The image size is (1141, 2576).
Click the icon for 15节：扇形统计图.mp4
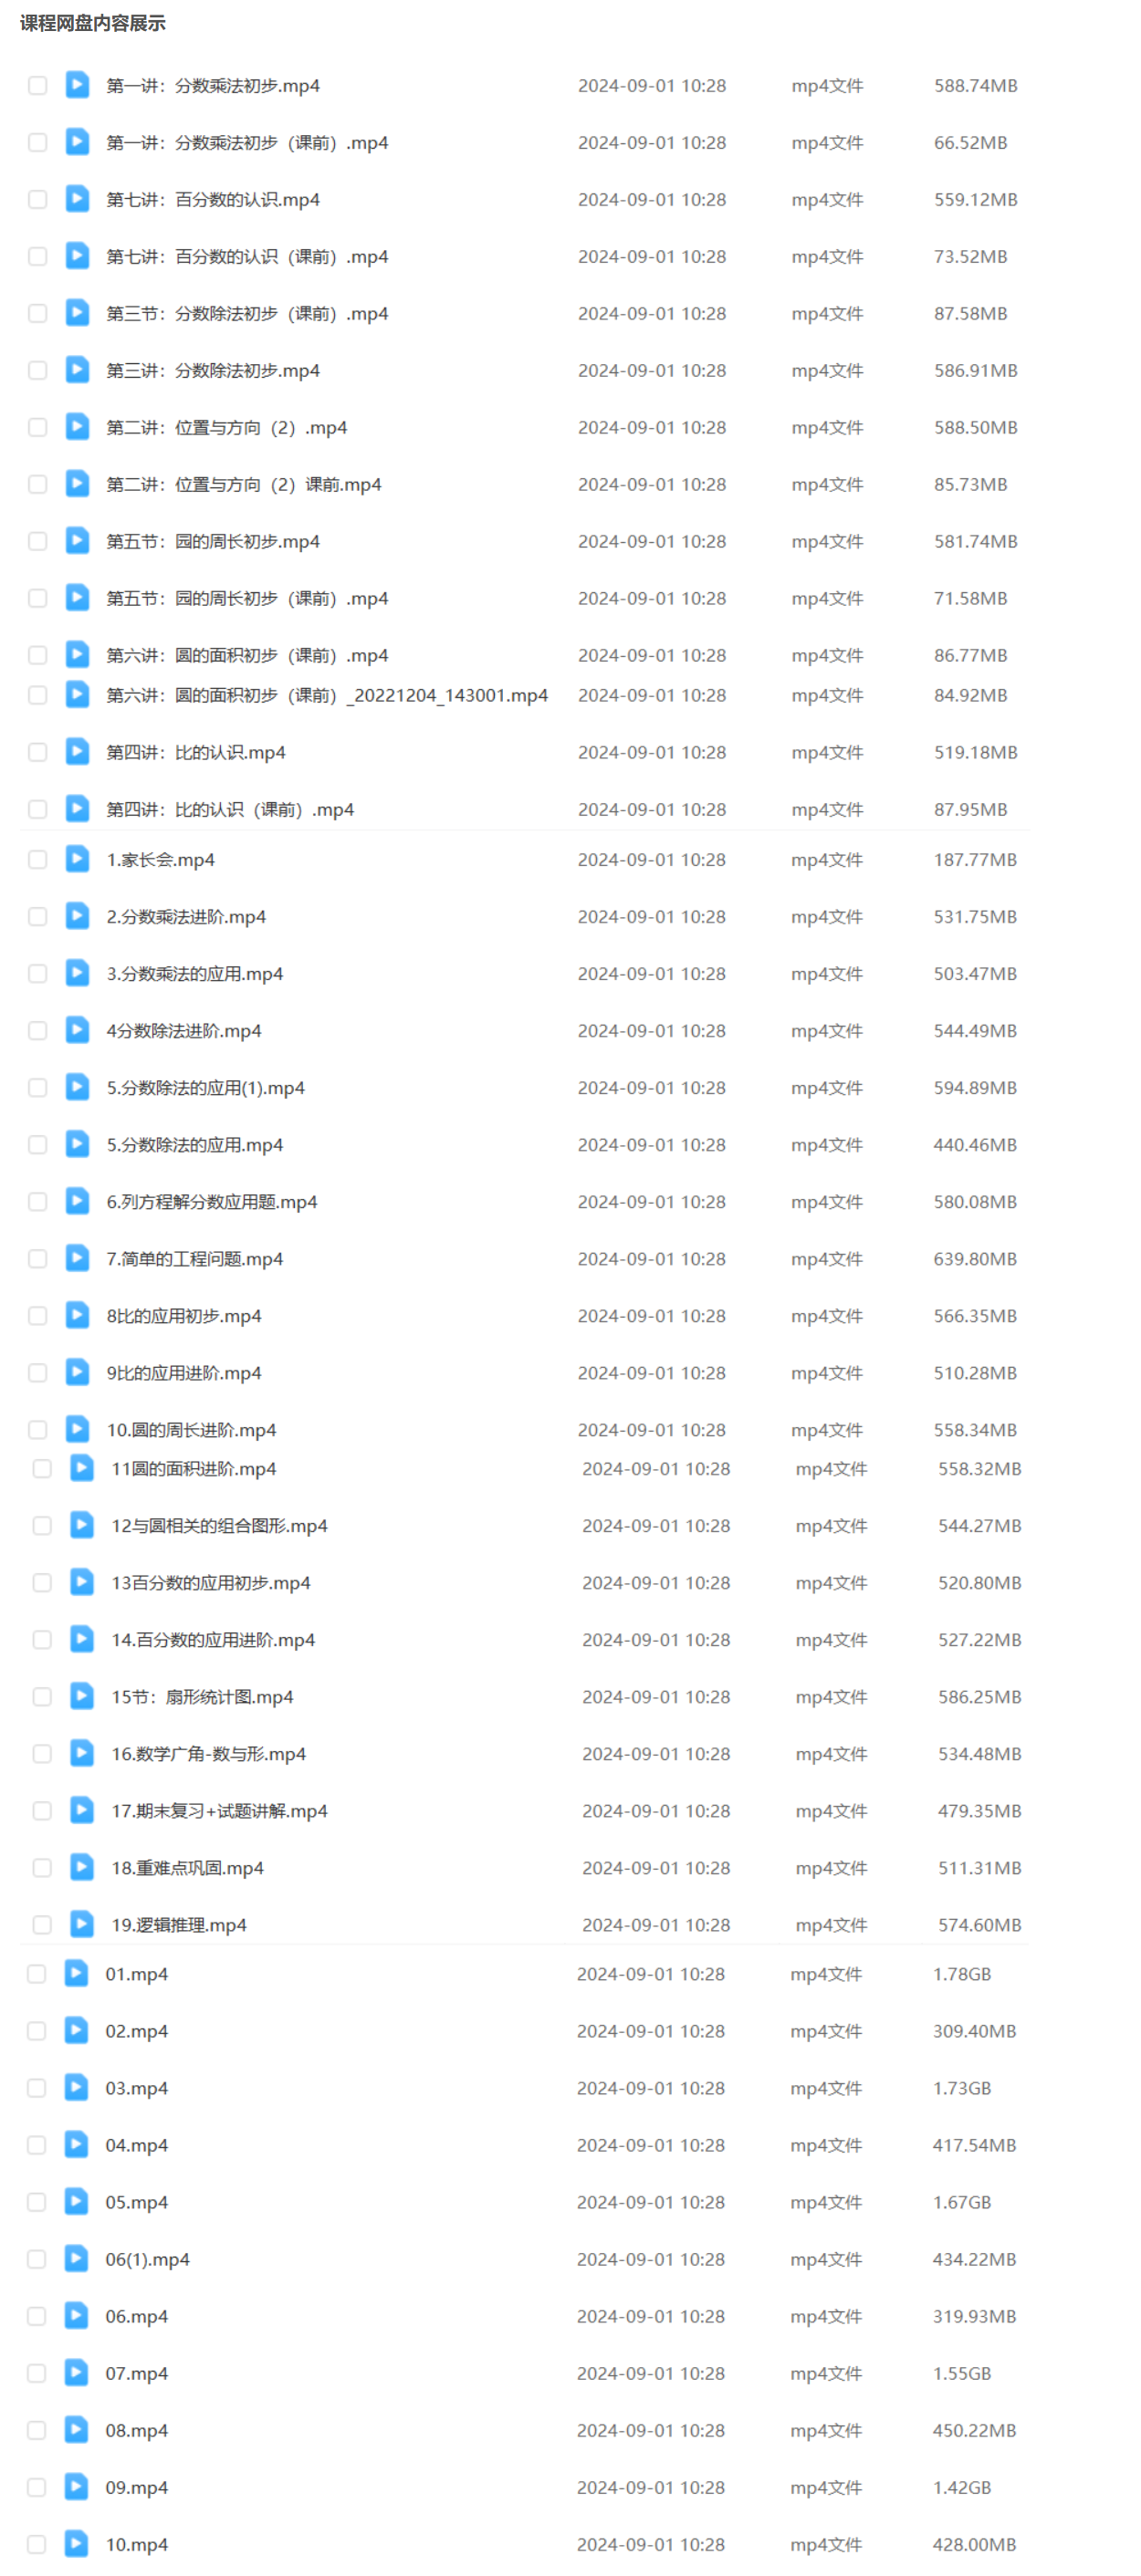(82, 1696)
